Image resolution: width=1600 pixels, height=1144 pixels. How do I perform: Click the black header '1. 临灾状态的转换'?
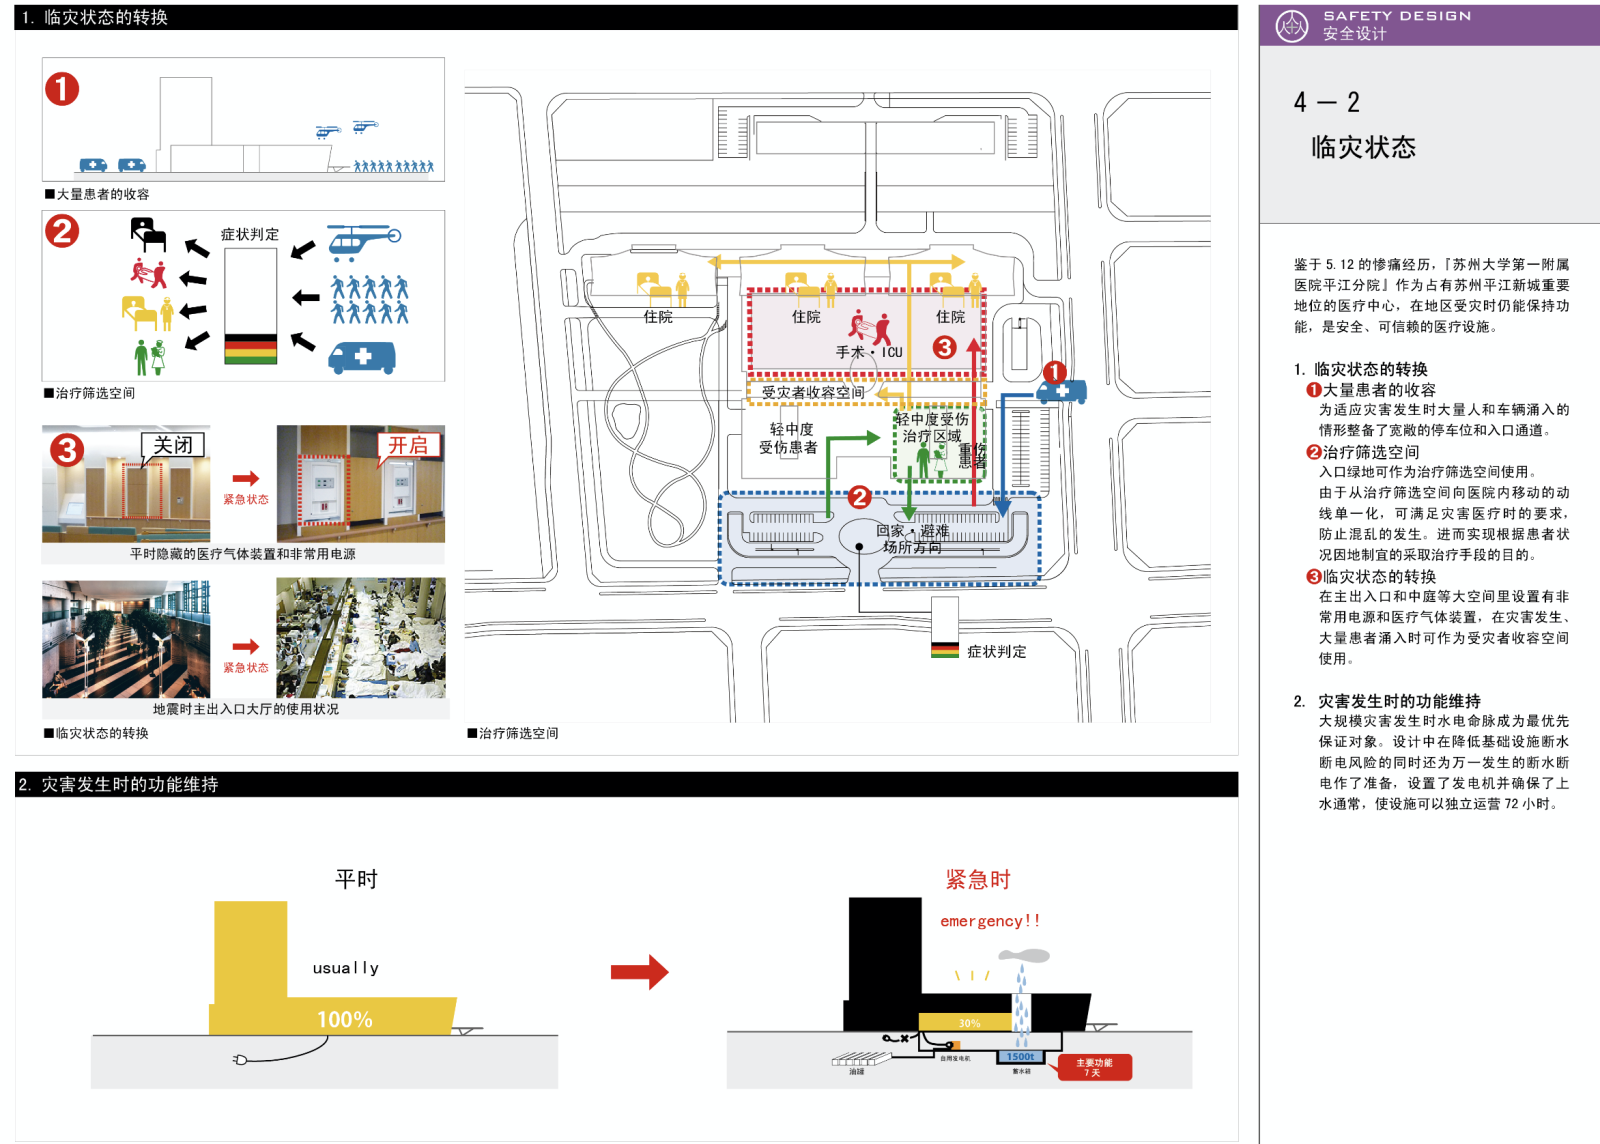626,17
